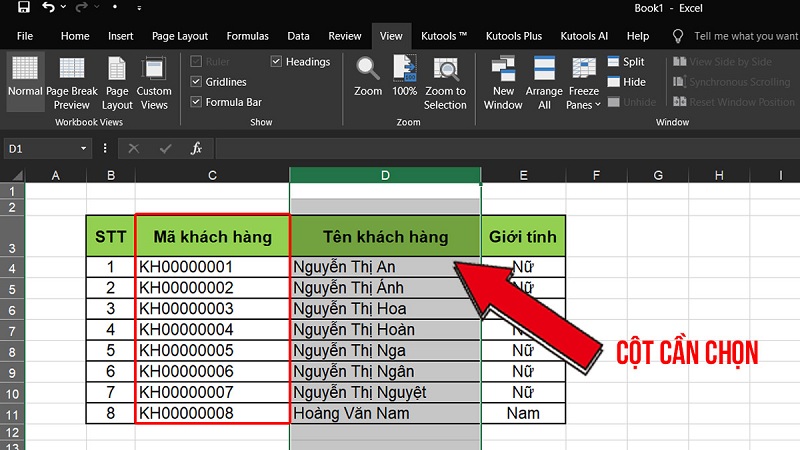The height and width of the screenshot is (450, 800).
Task: Select column A header
Action: pos(56,176)
